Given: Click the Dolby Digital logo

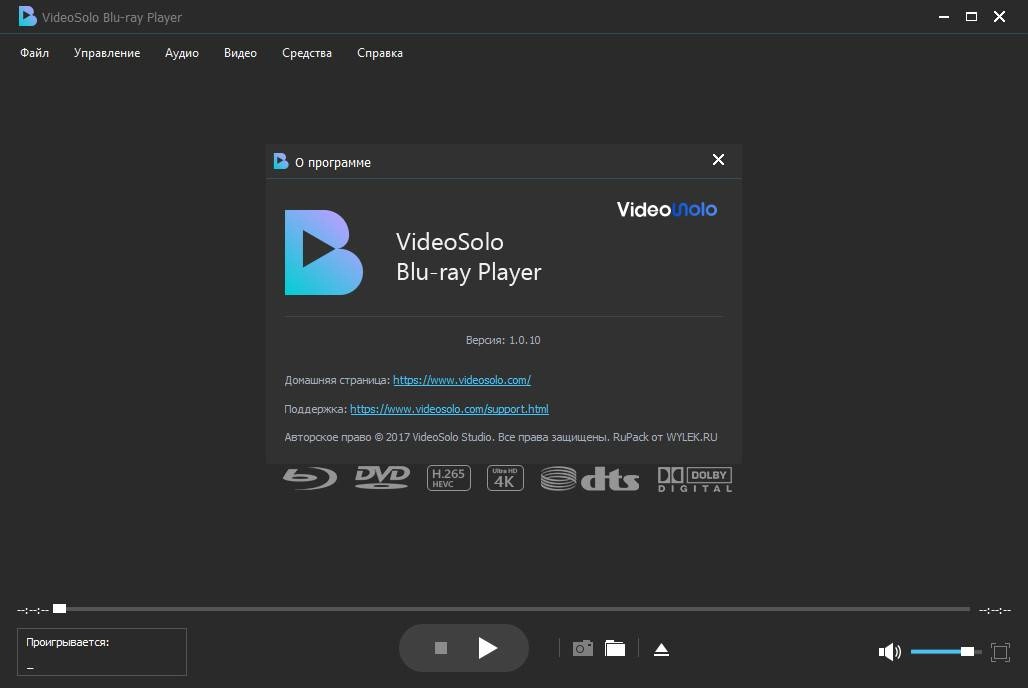Looking at the screenshot, I should pyautogui.click(x=695, y=479).
